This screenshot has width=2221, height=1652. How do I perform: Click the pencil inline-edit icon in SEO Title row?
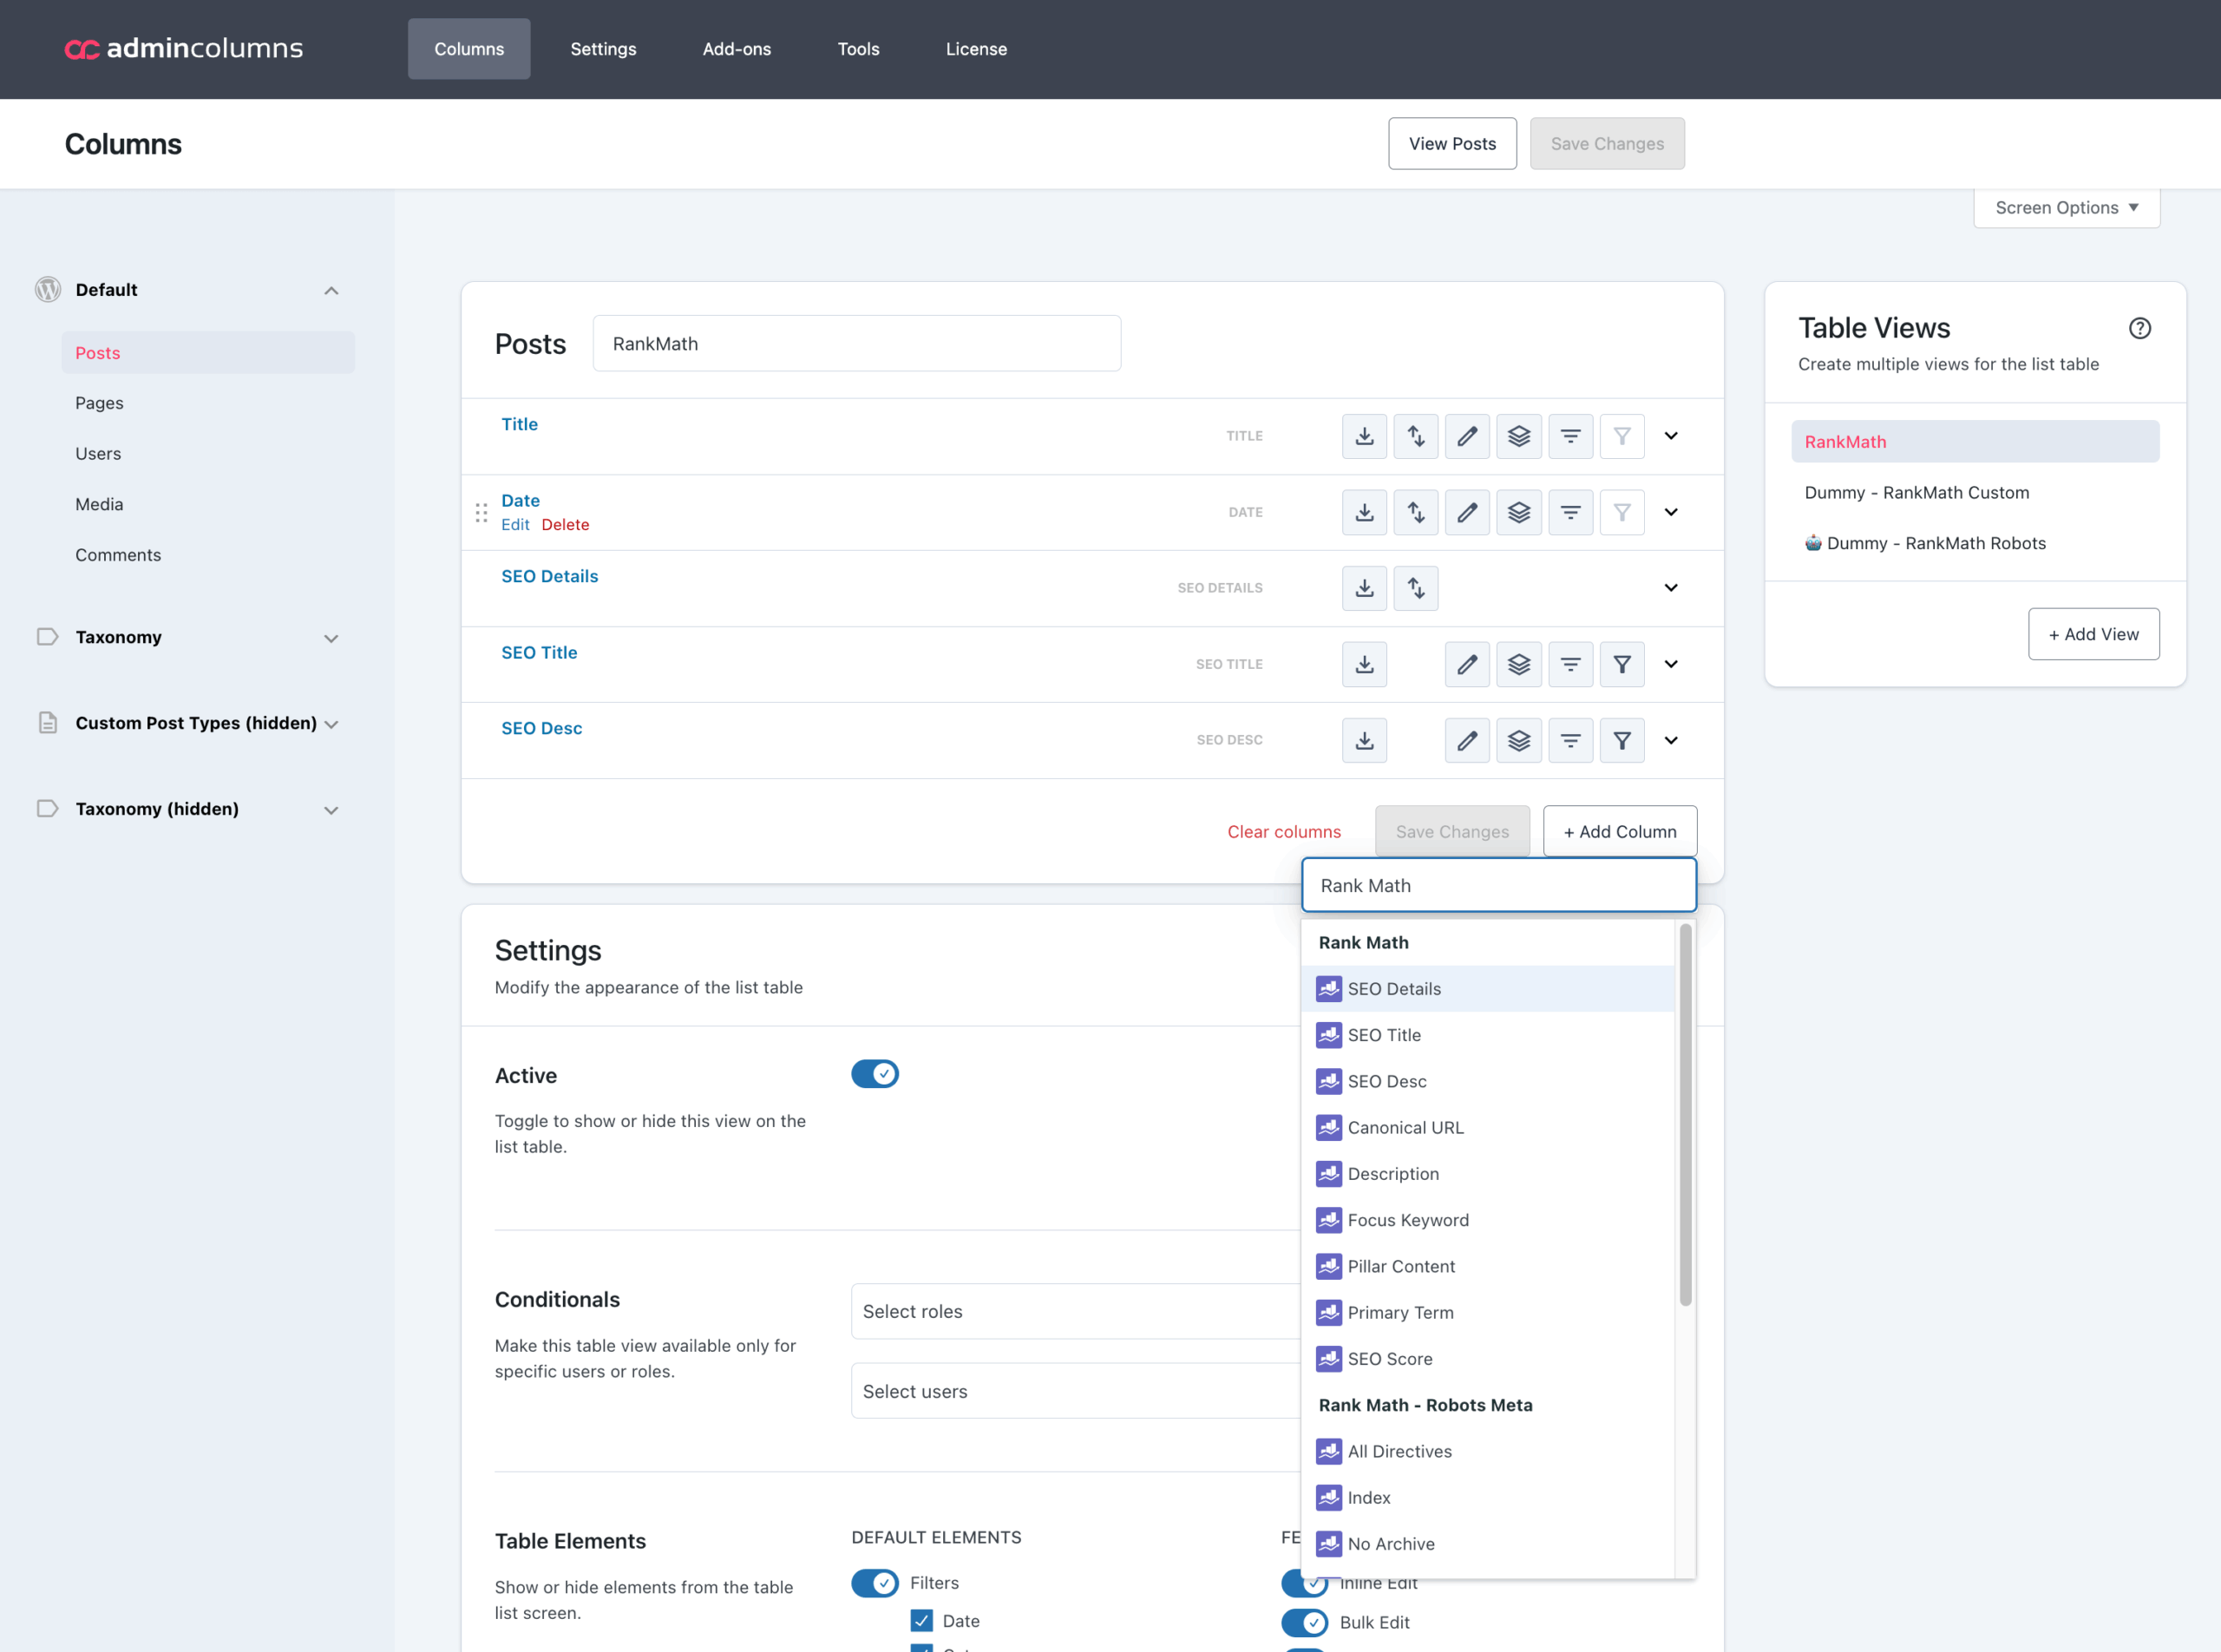click(x=1467, y=664)
